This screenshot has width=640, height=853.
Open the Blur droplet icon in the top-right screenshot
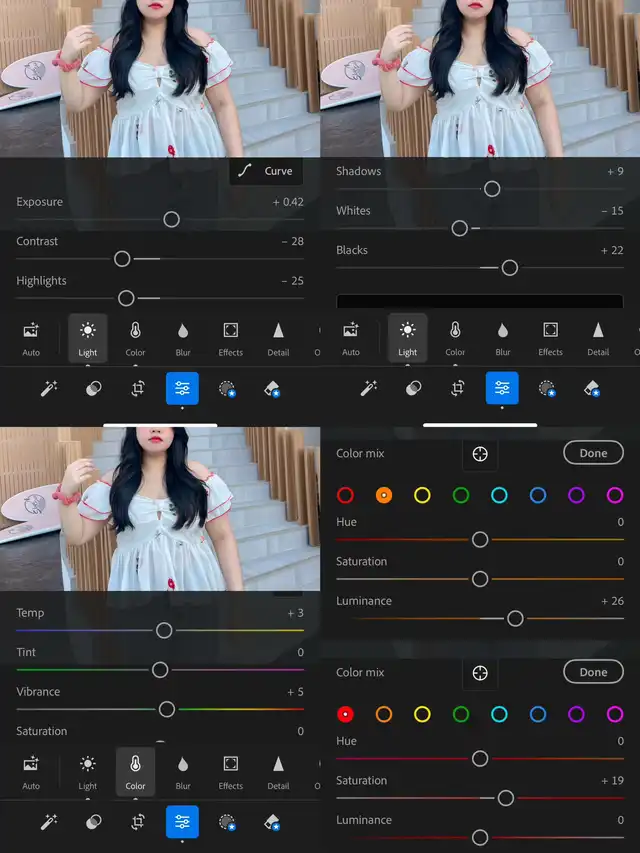point(502,339)
